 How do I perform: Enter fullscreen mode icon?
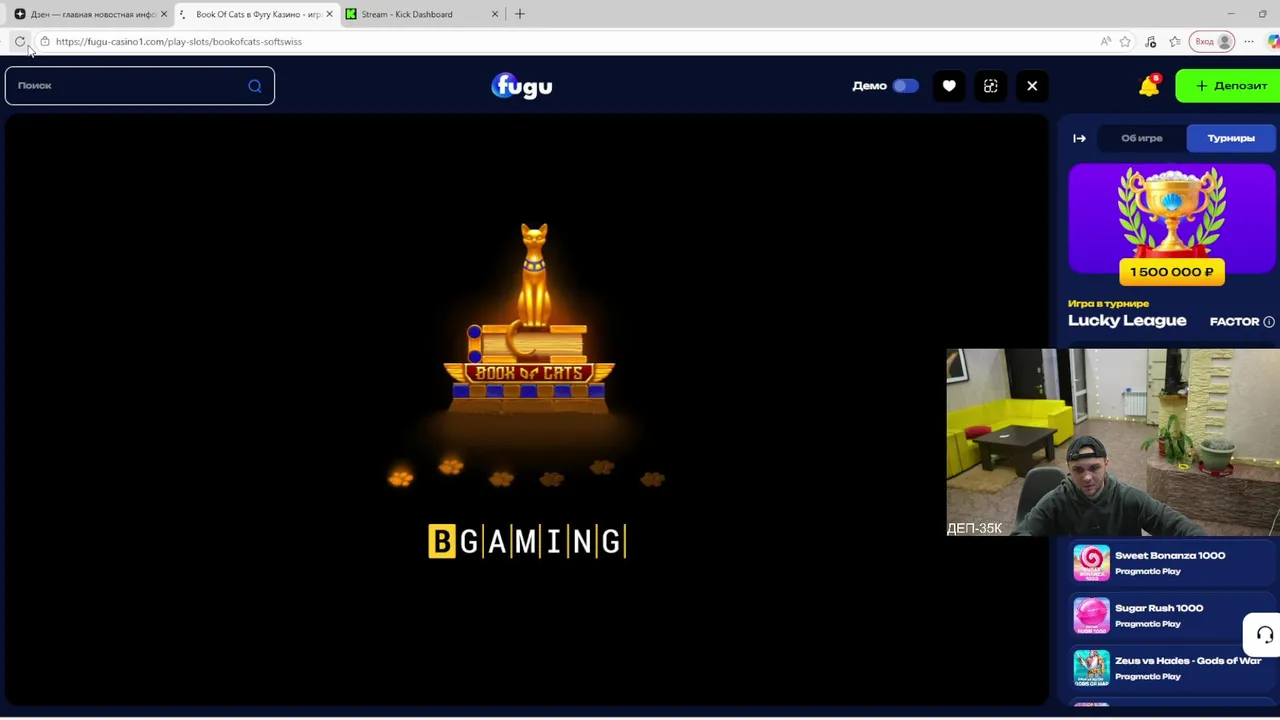click(990, 86)
